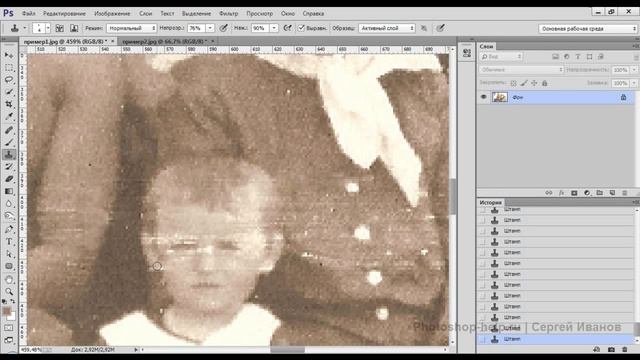Viewport: 640px width, 360px height.
Task: Open the opacity 76% slider arrow
Action: point(210,28)
